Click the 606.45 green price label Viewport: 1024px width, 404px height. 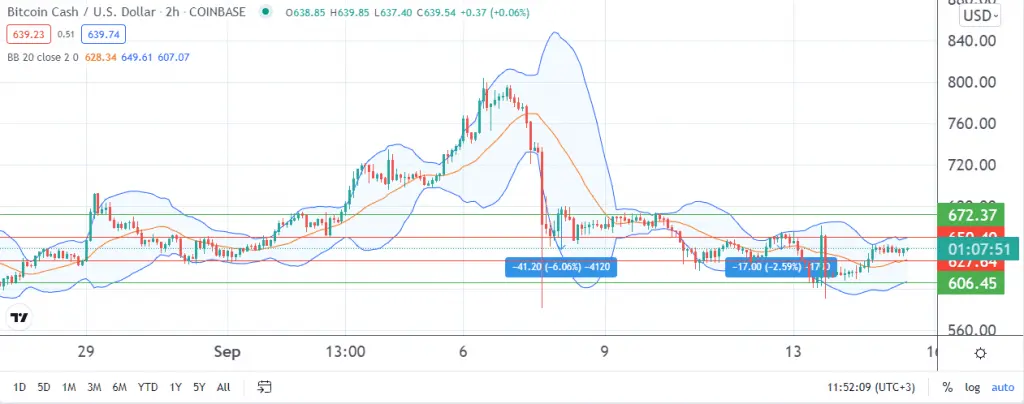(x=970, y=283)
